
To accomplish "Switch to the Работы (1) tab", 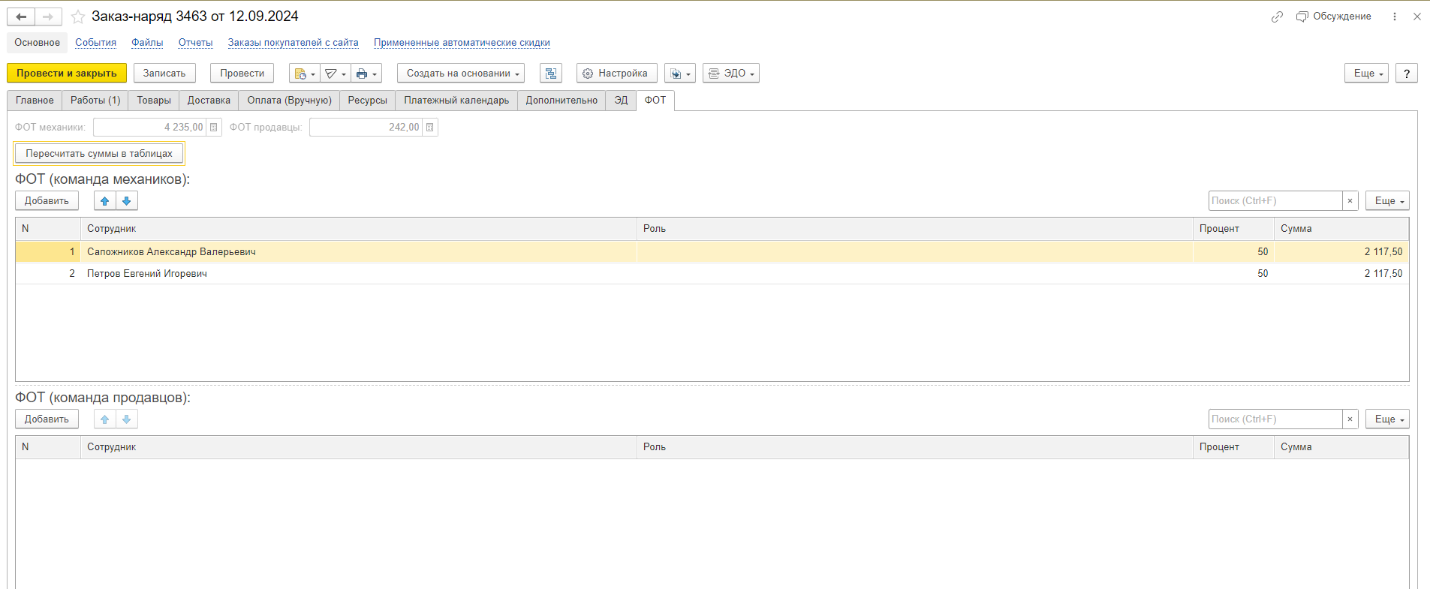I will coord(95,100).
